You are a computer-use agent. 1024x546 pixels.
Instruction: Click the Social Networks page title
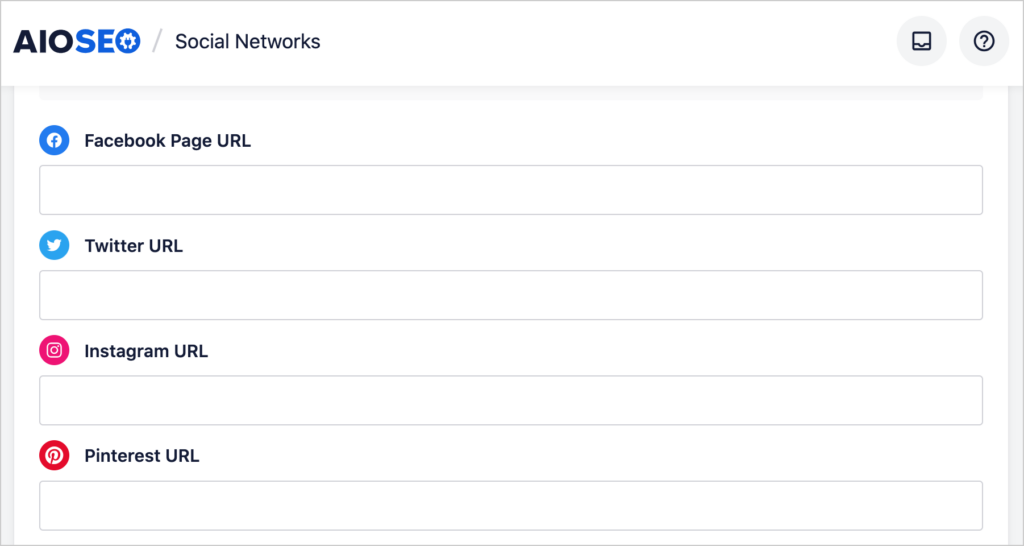pyautogui.click(x=248, y=42)
